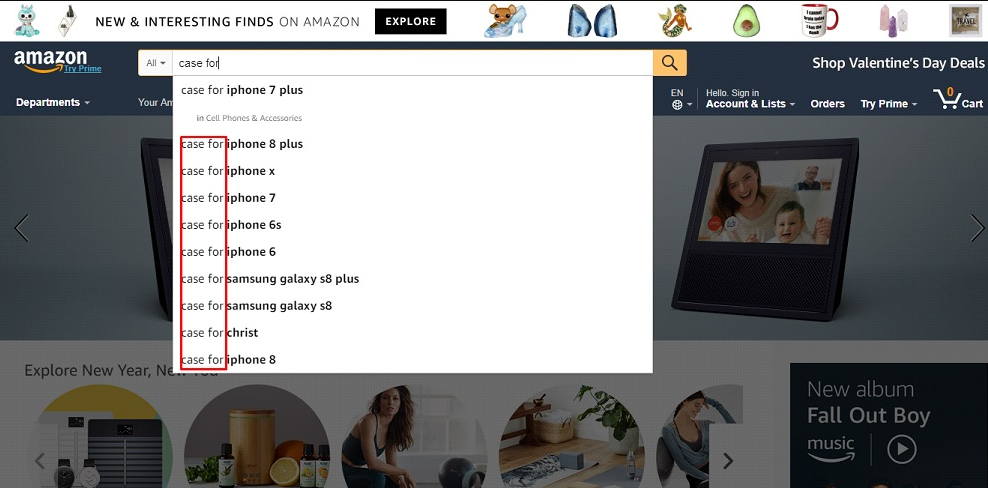Click the avocado plush product image
This screenshot has width=988, height=488.
747,21
